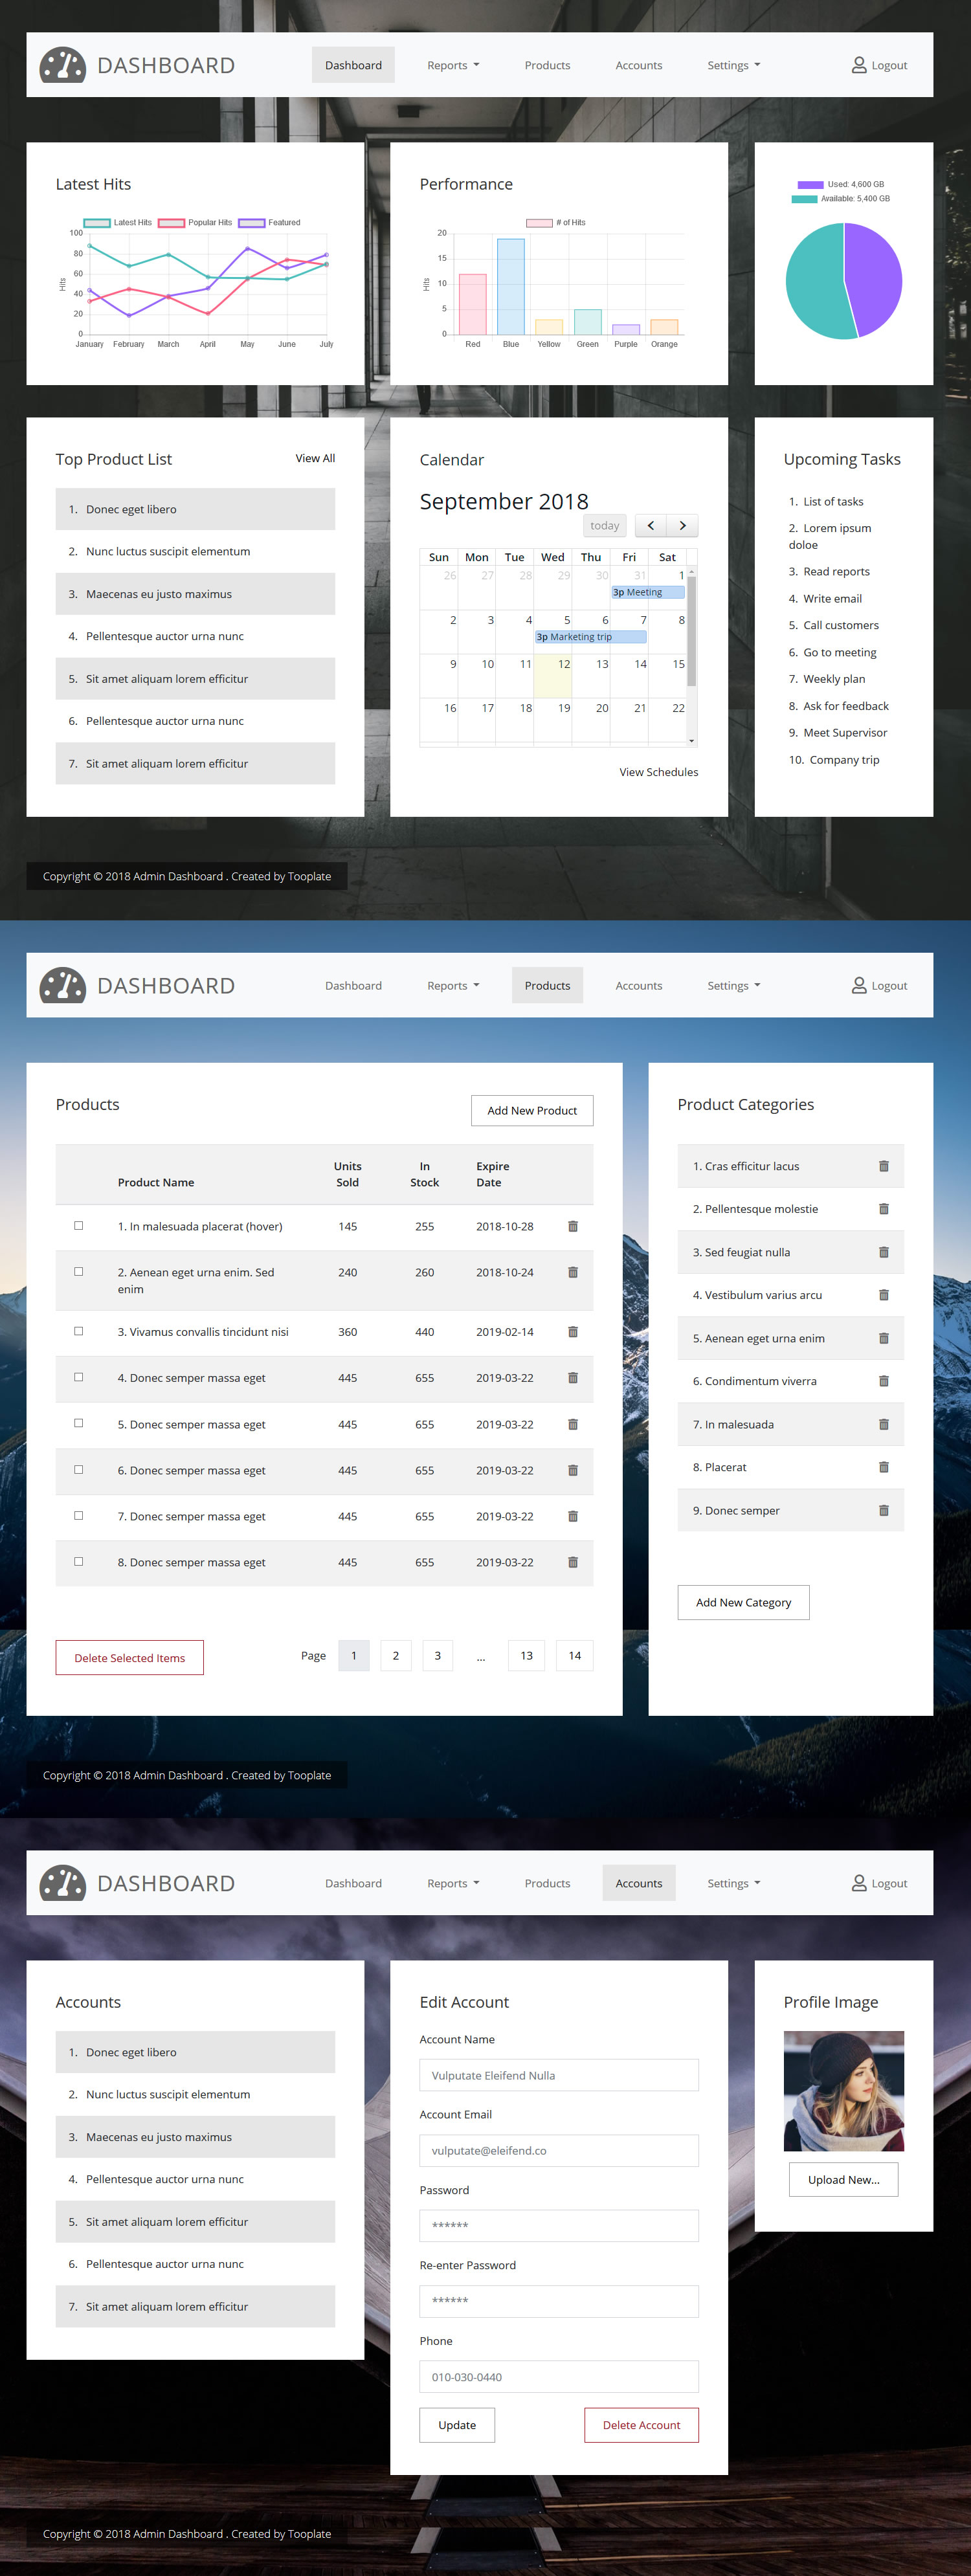The height and width of the screenshot is (2576, 971).
Task: Tick checkbox of '6. Donec semper massa eget'
Action: tap(78, 1469)
